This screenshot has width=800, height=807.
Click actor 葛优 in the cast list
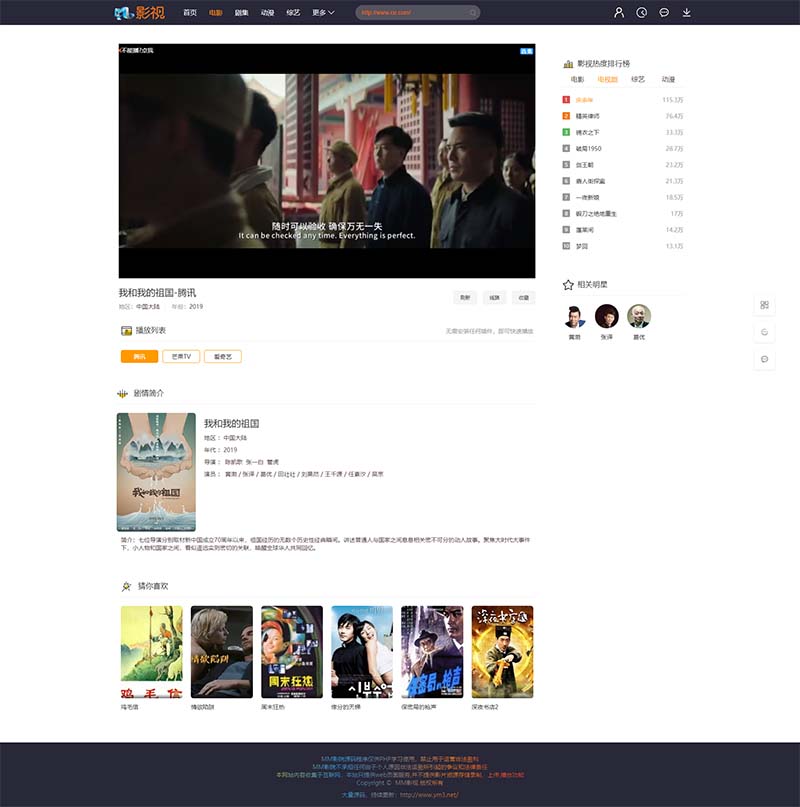point(266,474)
